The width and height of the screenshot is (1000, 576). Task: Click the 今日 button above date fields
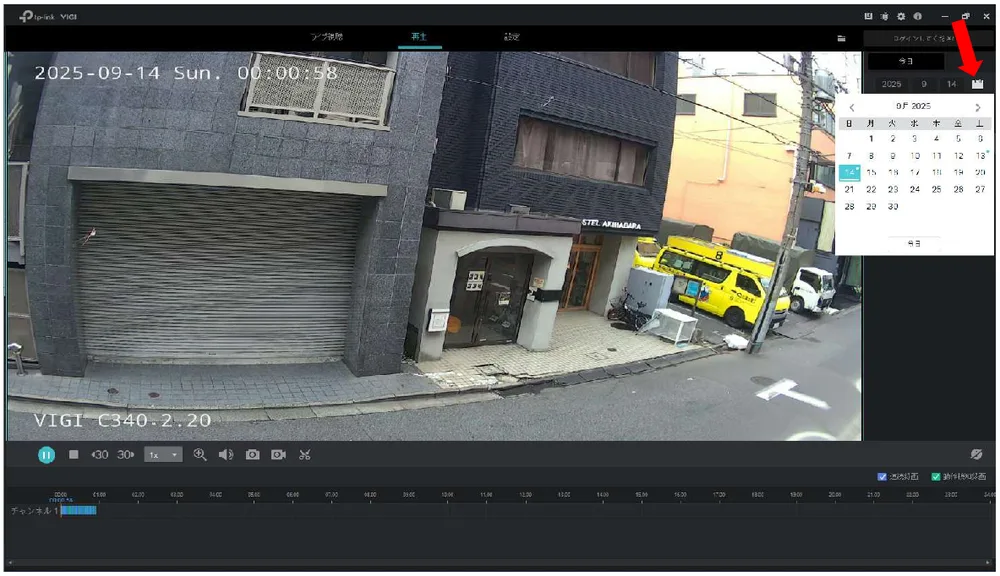[906, 61]
